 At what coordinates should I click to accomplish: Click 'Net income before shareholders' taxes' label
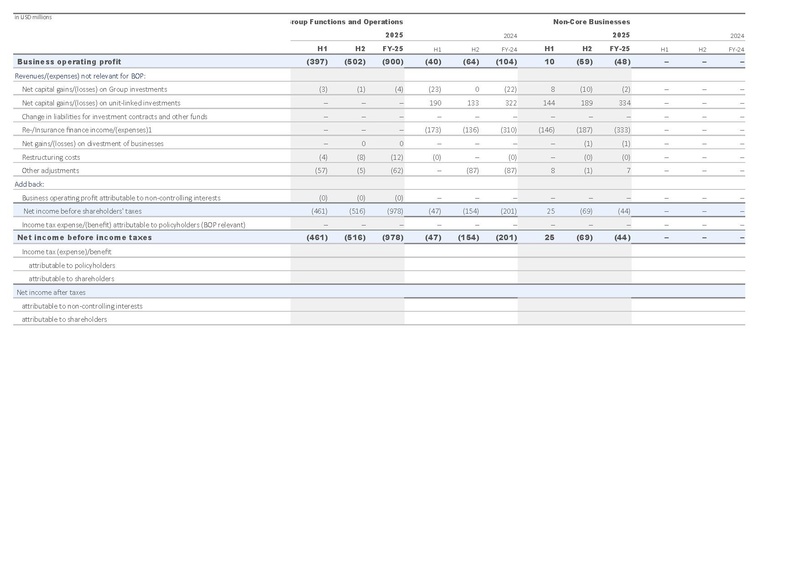(x=83, y=211)
